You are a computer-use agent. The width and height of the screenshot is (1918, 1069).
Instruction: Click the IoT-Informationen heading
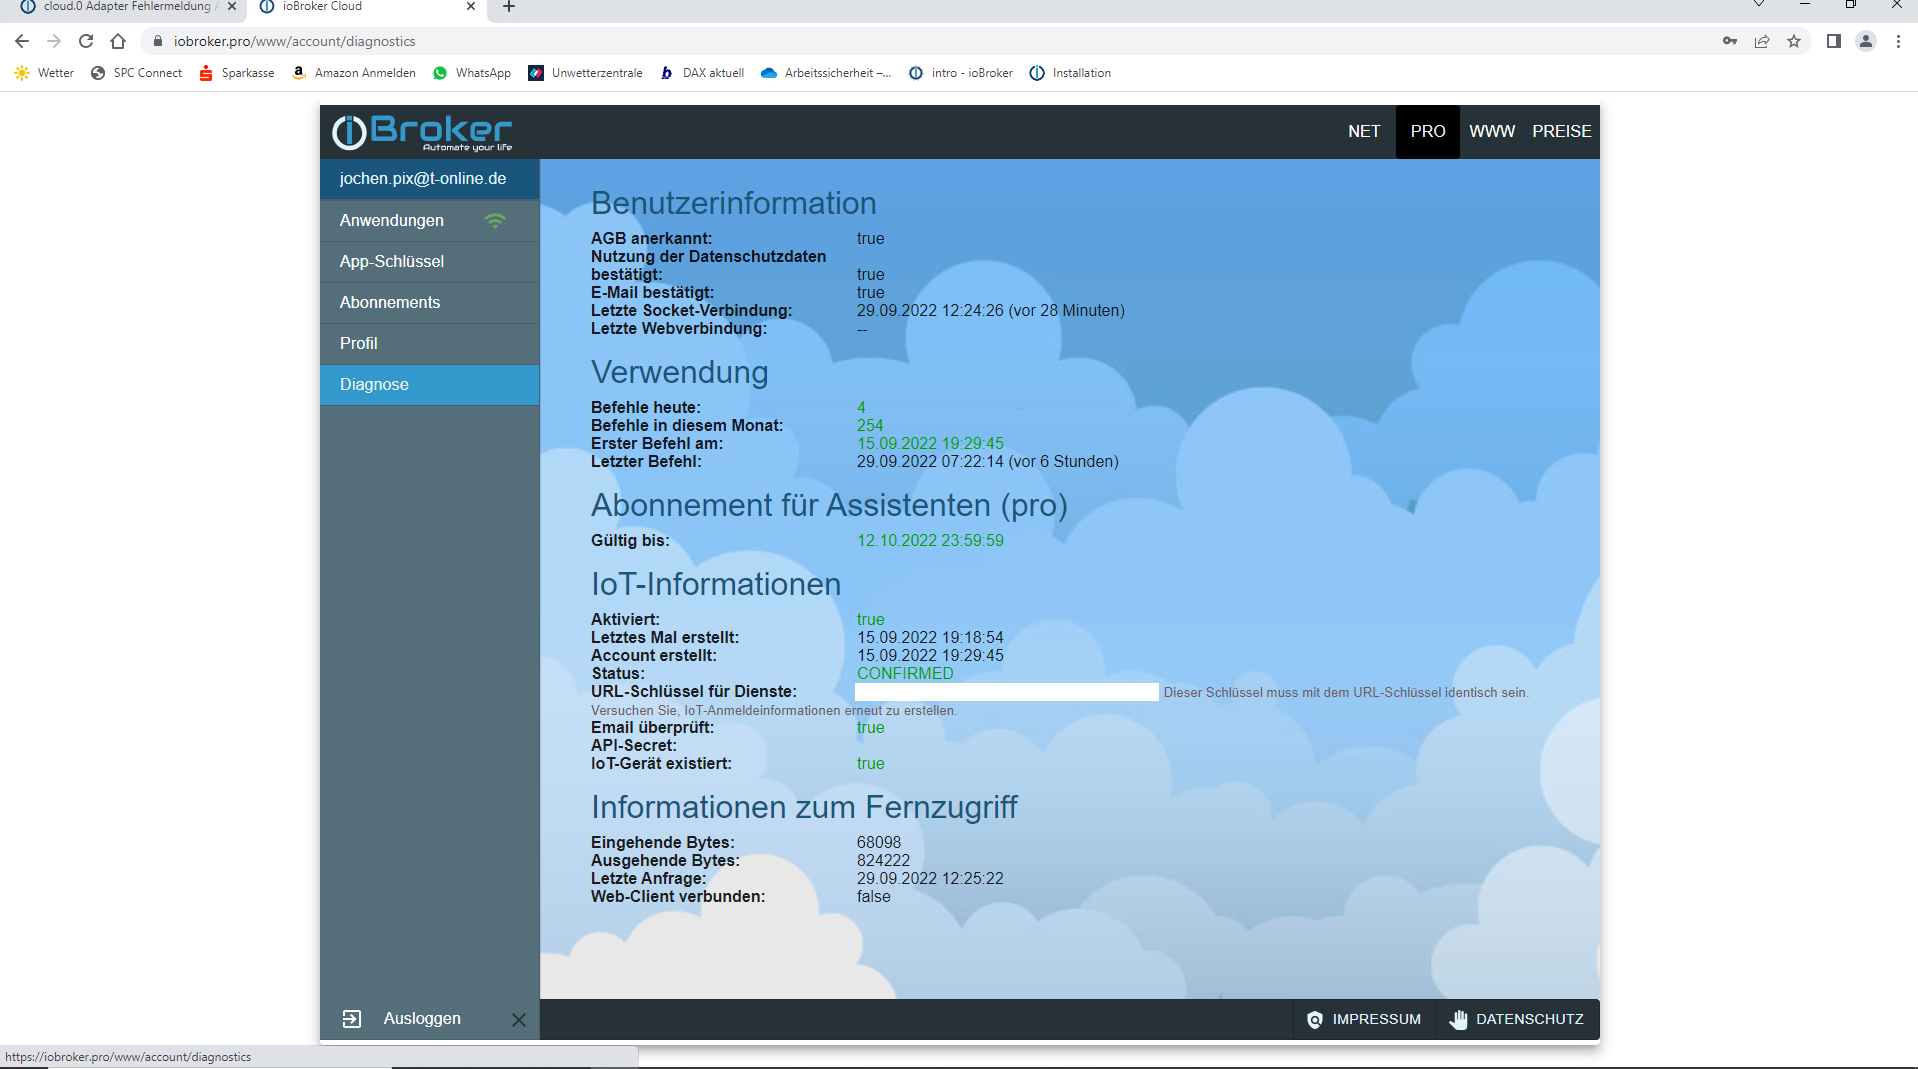pyautogui.click(x=716, y=584)
